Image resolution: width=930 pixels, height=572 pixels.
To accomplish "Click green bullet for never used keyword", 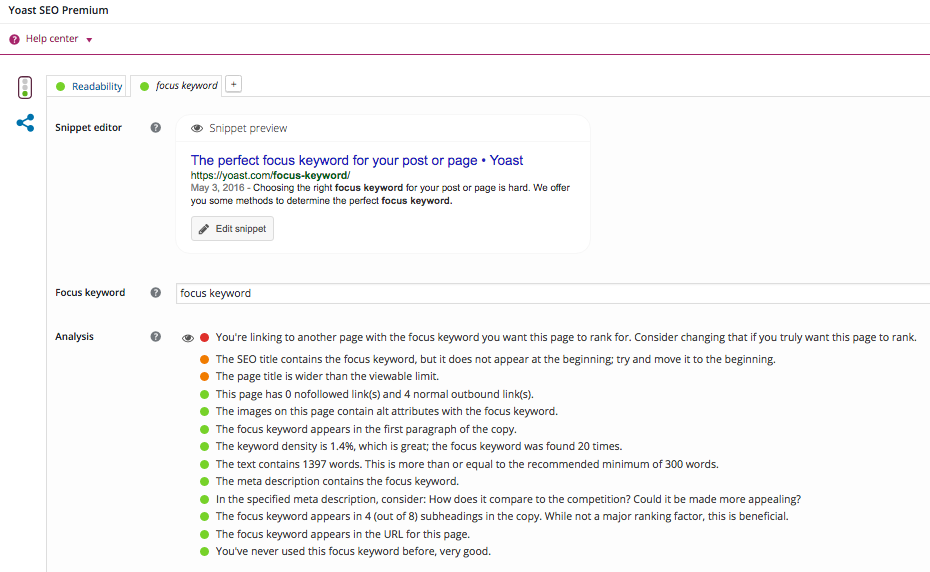I will pyautogui.click(x=205, y=552).
